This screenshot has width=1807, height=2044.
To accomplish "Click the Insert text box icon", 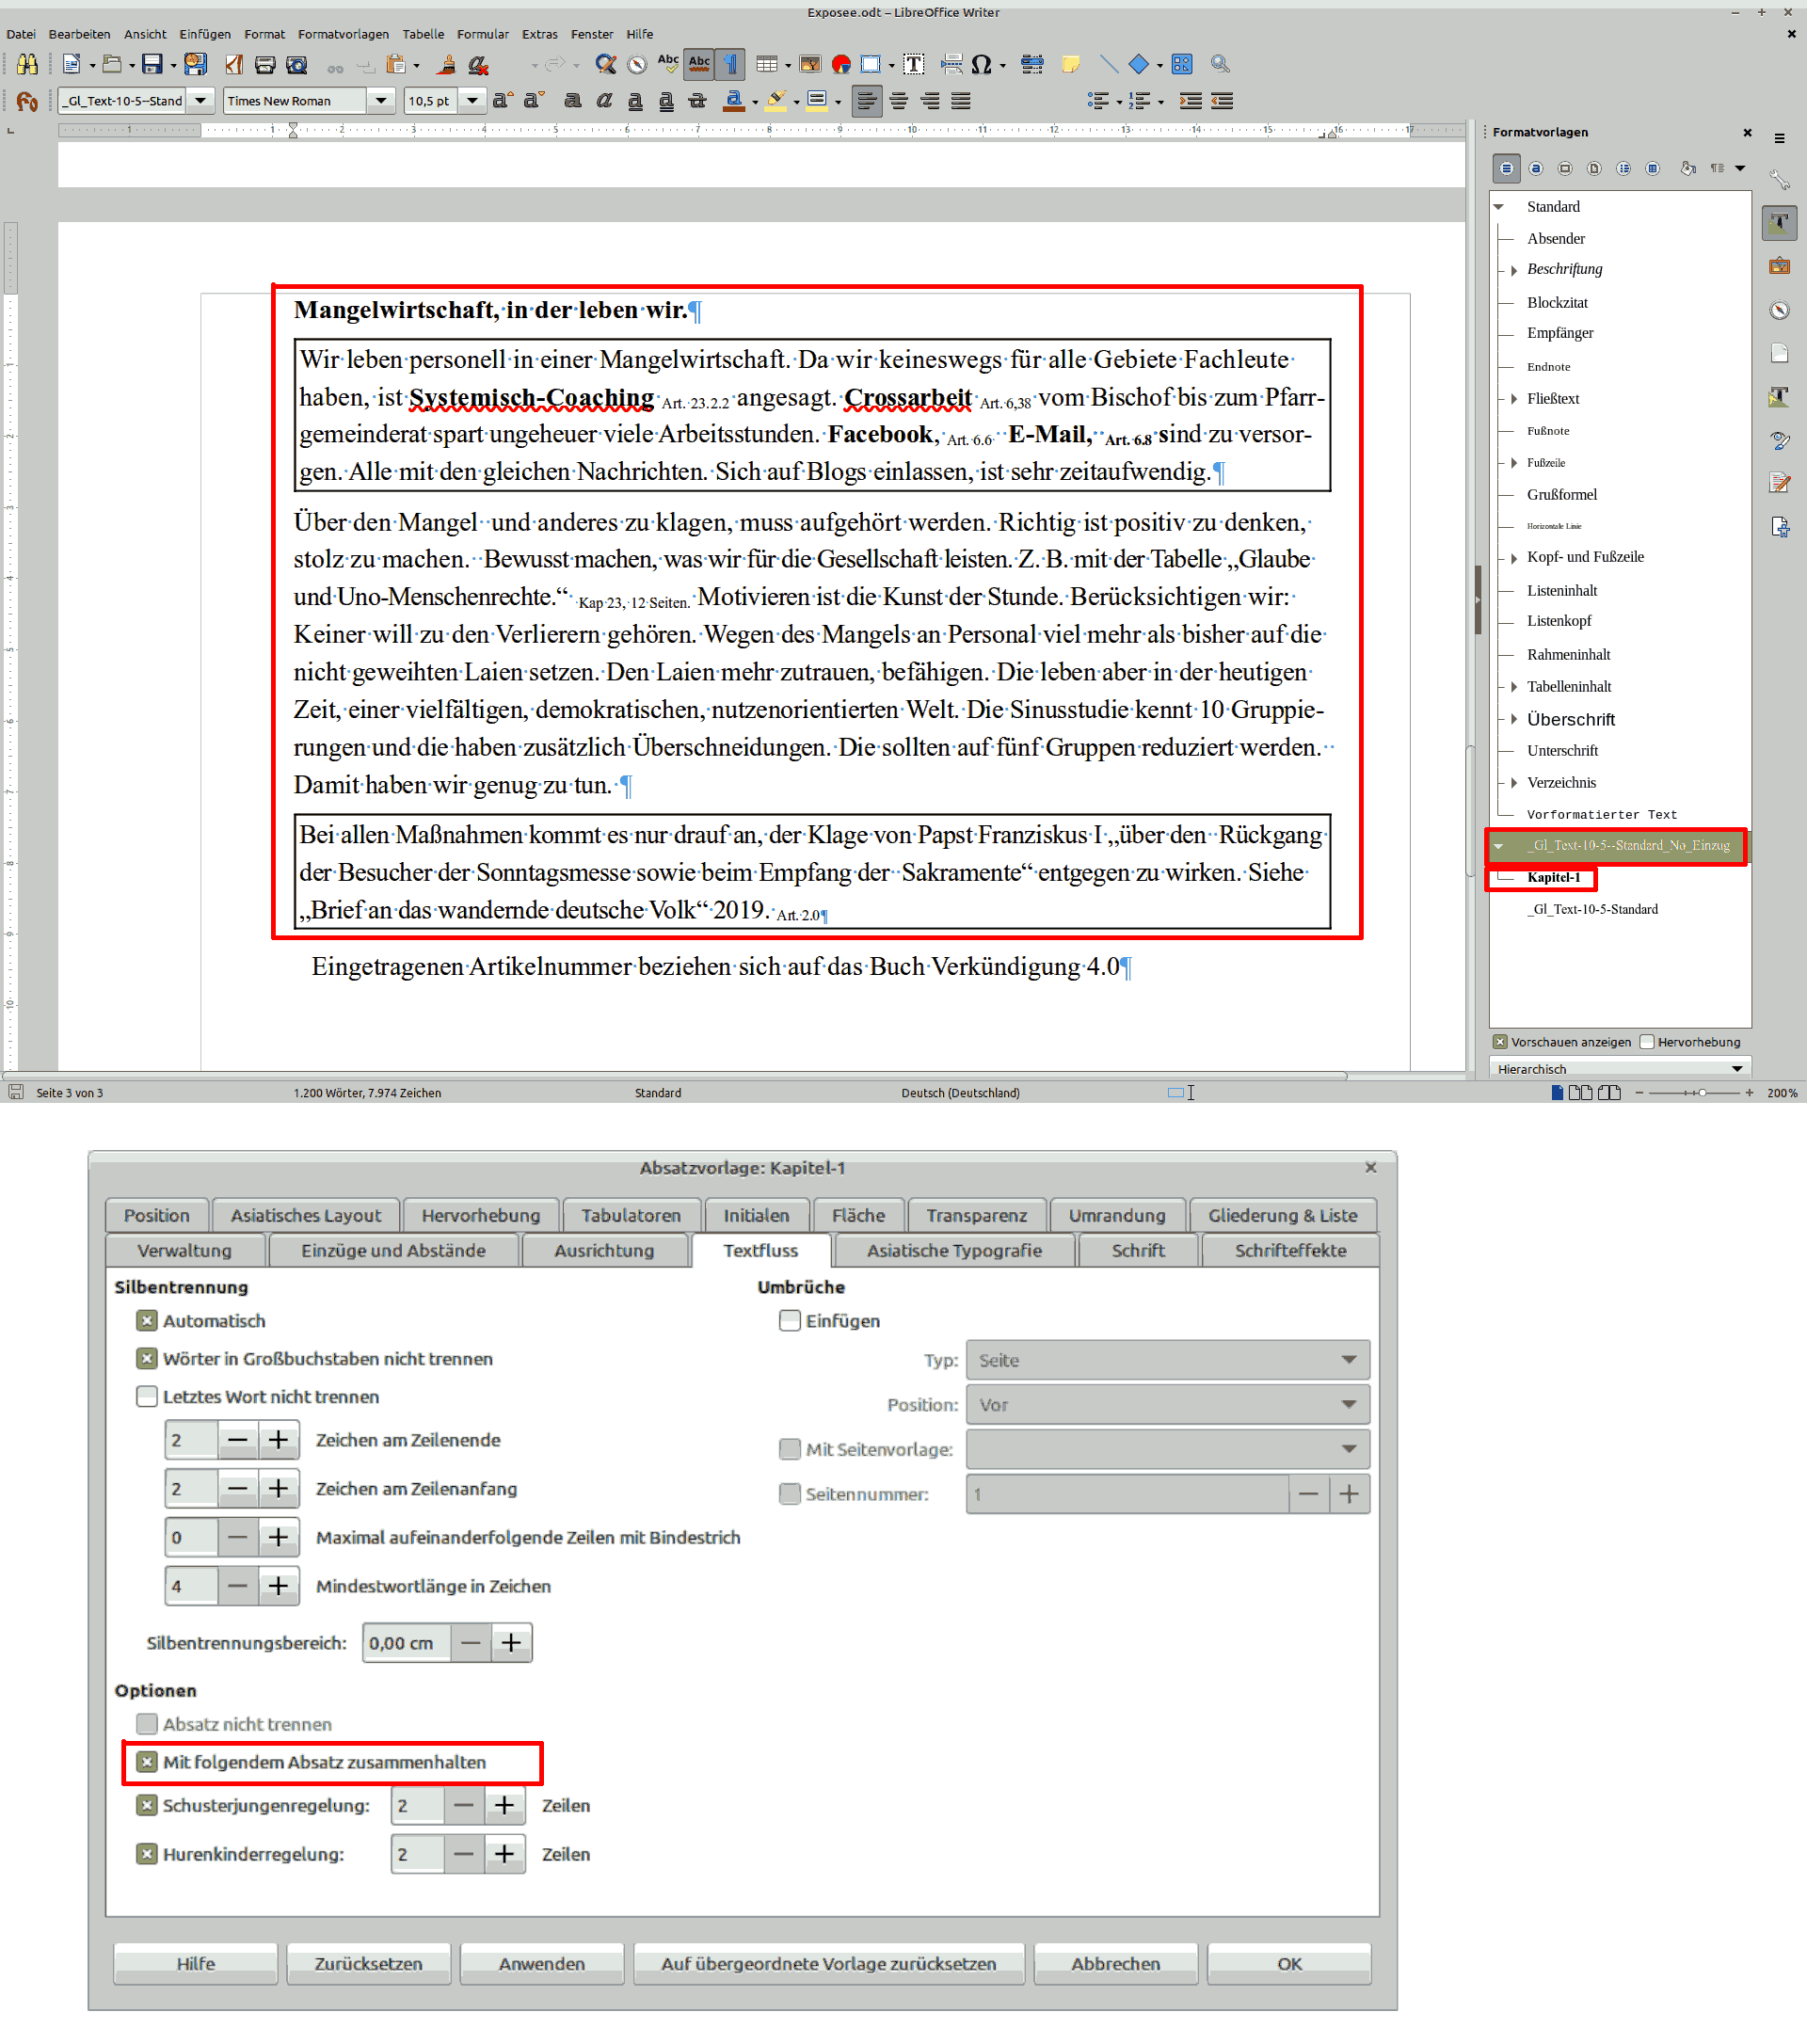I will click(x=913, y=65).
